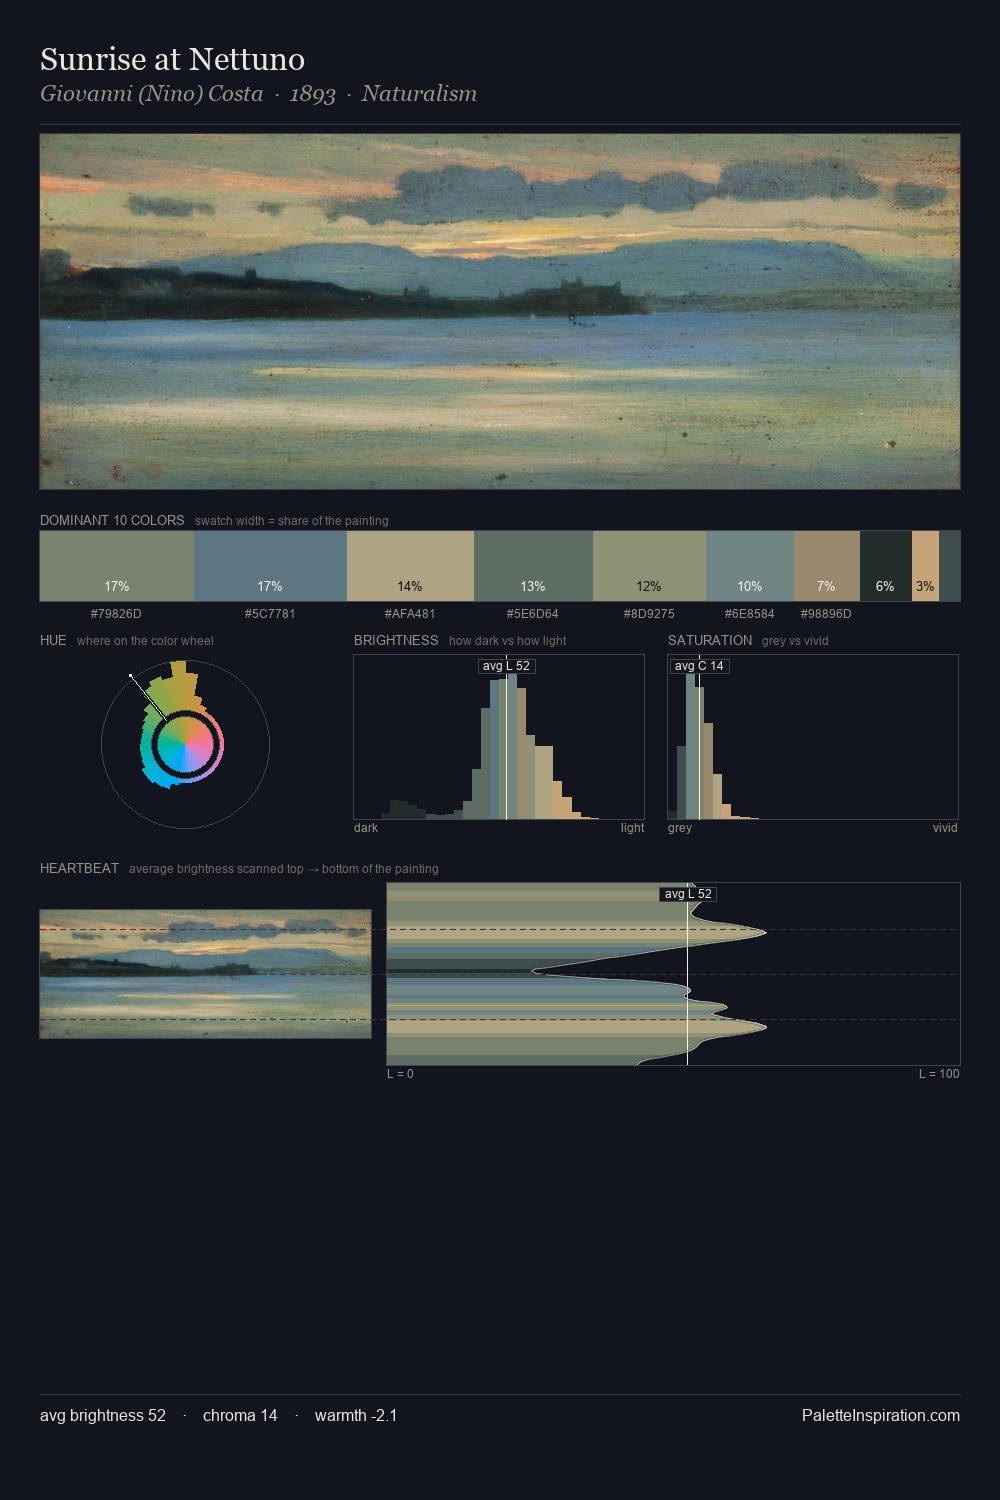Click the Naturalism style label
Image resolution: width=1000 pixels, height=1500 pixels.
tap(419, 94)
